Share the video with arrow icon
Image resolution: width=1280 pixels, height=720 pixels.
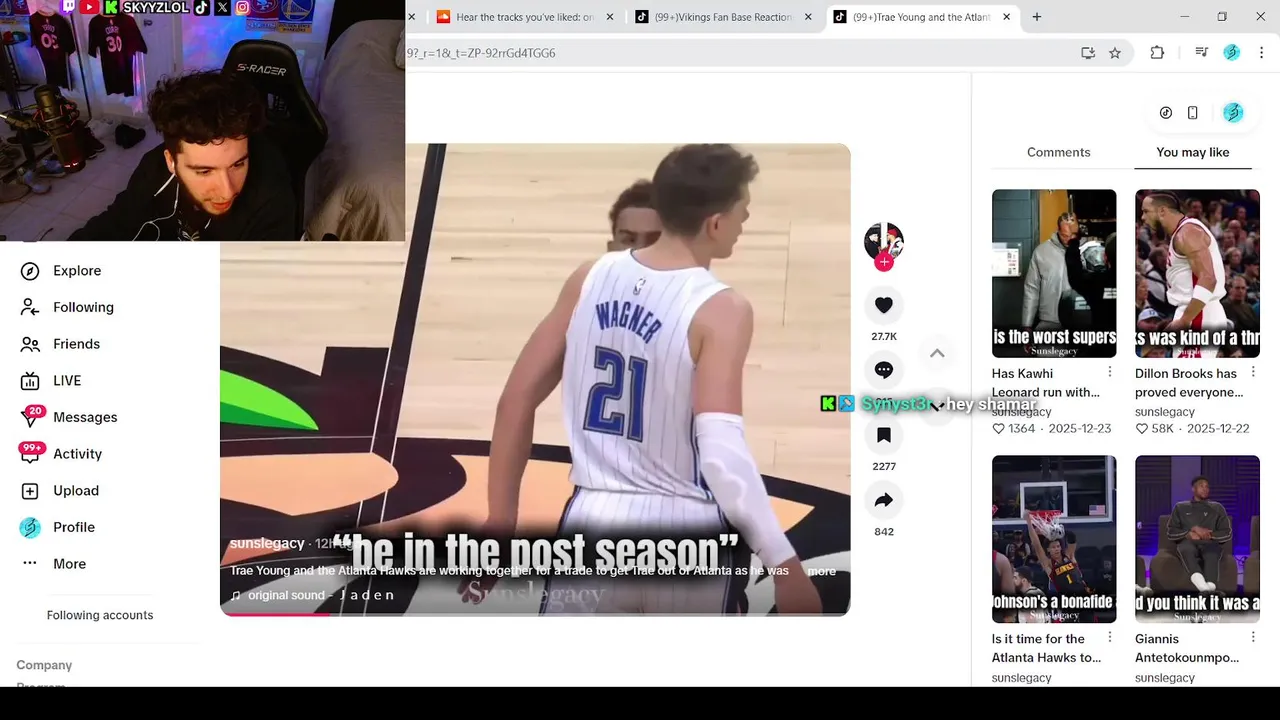[x=883, y=500]
